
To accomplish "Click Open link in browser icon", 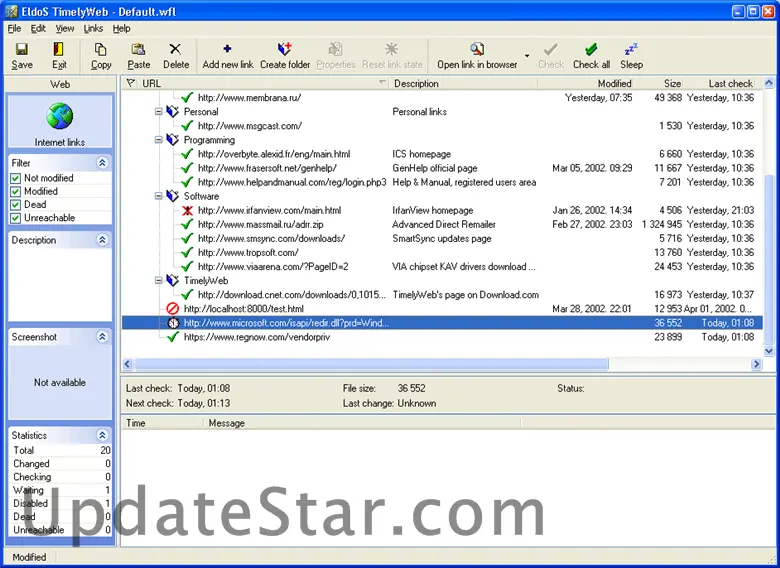I will click(x=477, y=49).
